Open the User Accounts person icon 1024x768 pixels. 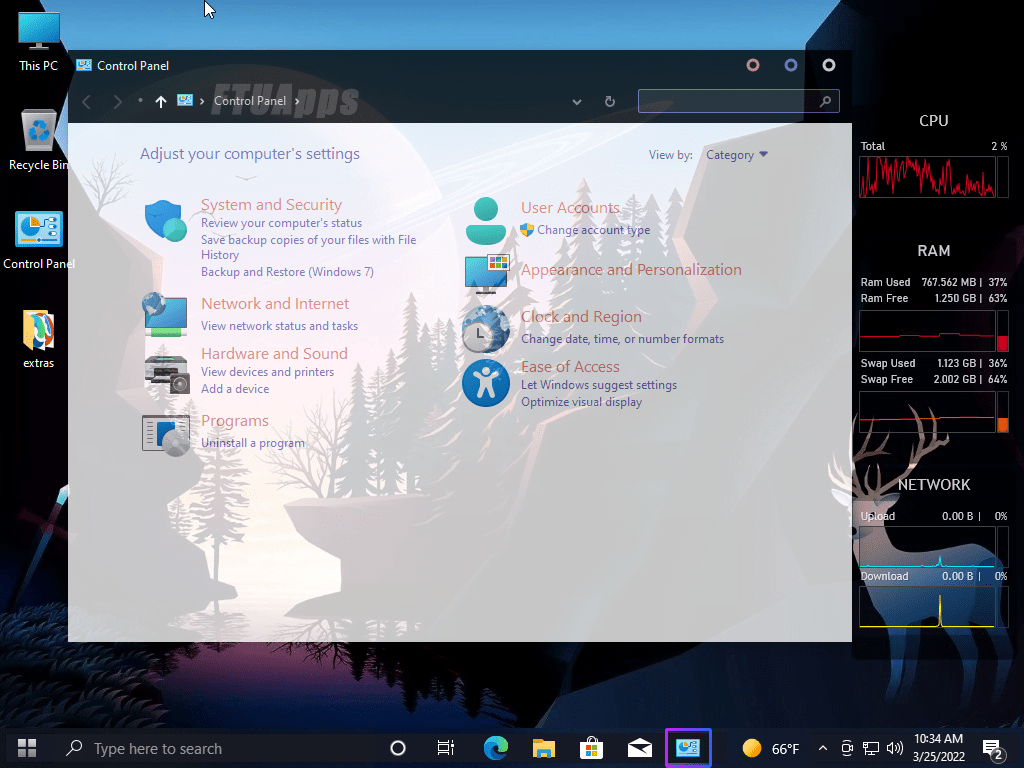485,221
